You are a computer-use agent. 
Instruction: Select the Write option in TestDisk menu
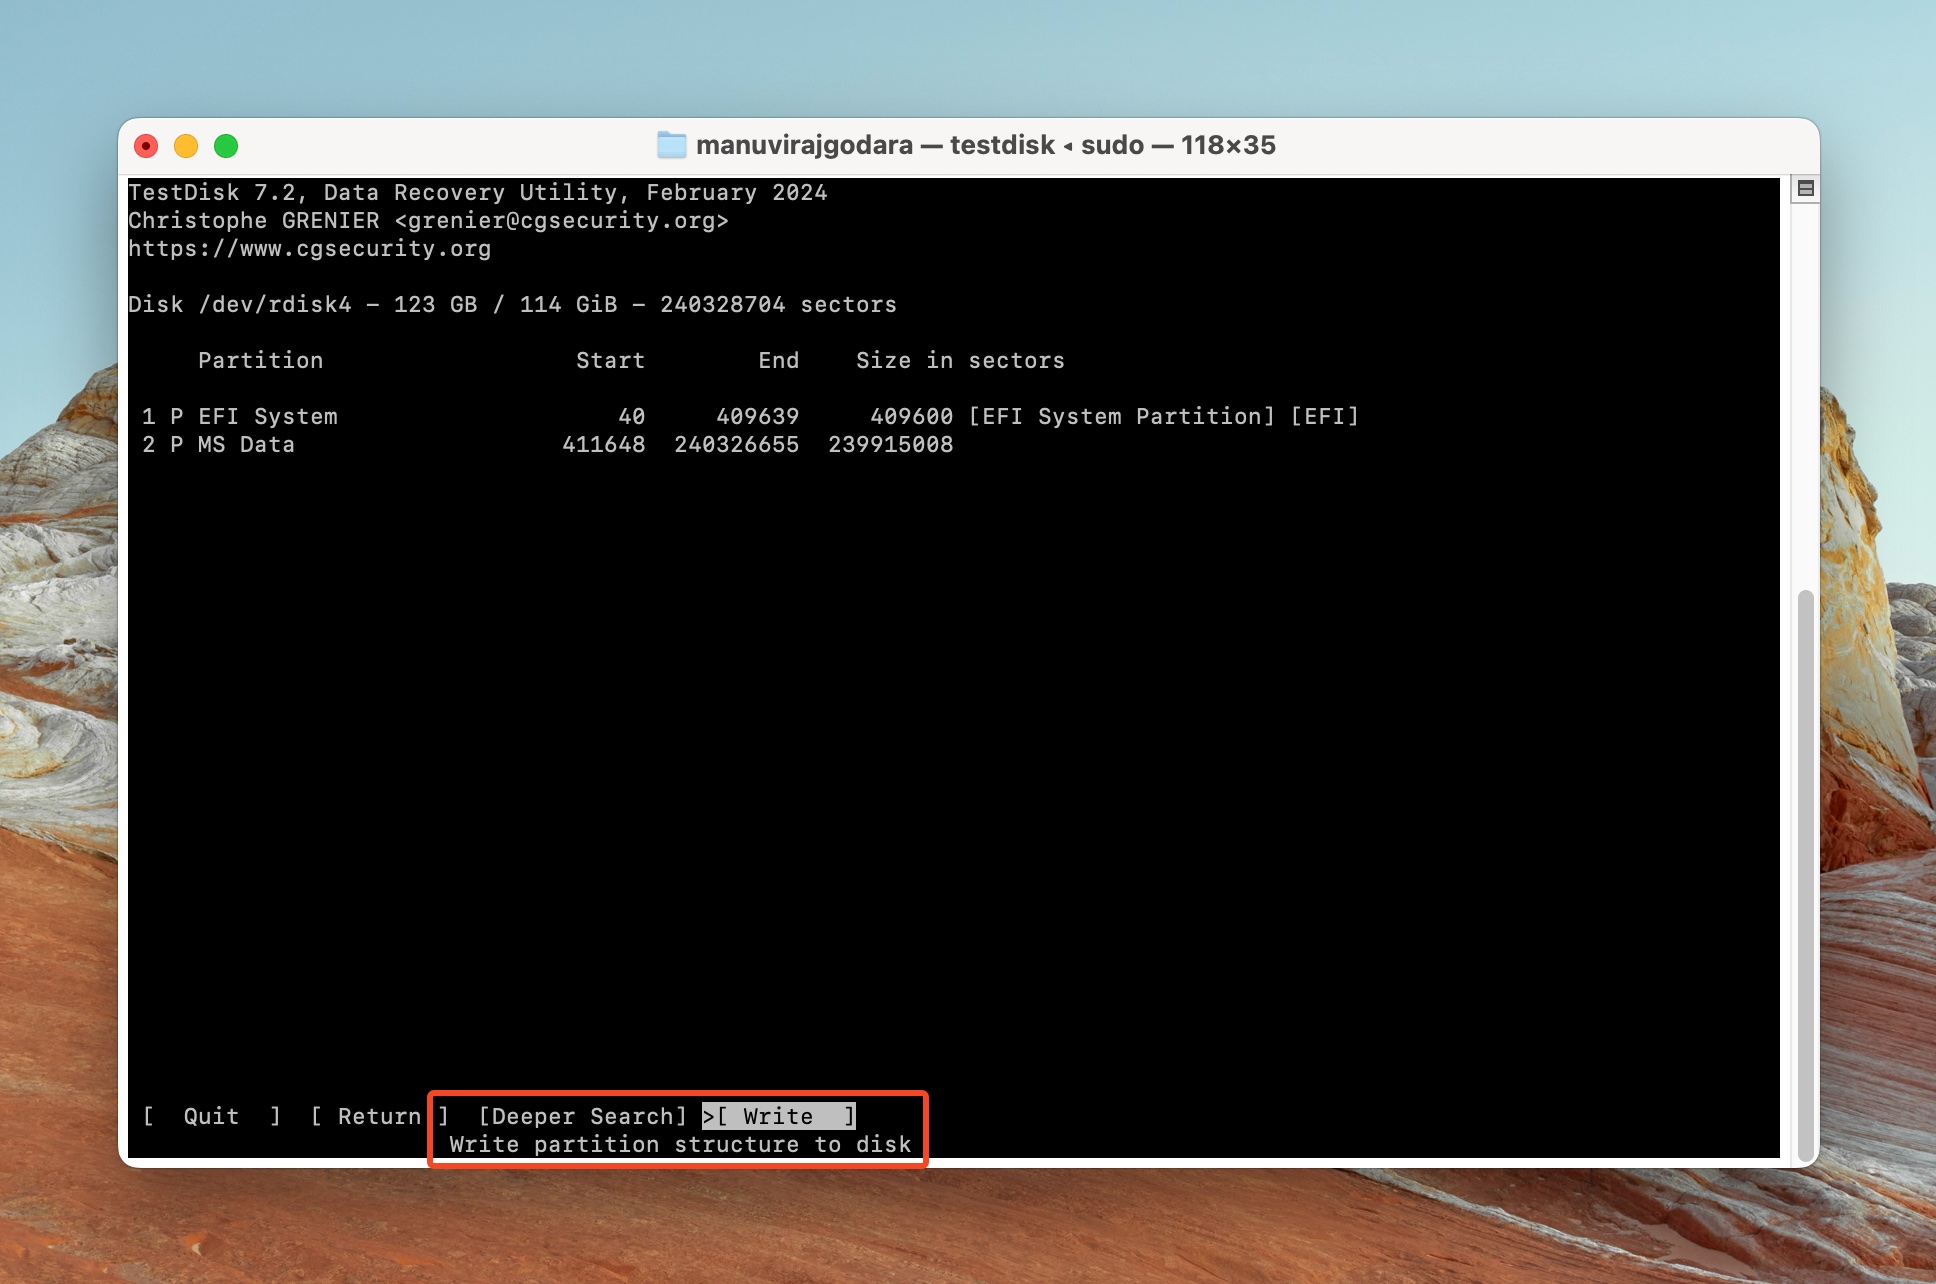pos(778,1116)
